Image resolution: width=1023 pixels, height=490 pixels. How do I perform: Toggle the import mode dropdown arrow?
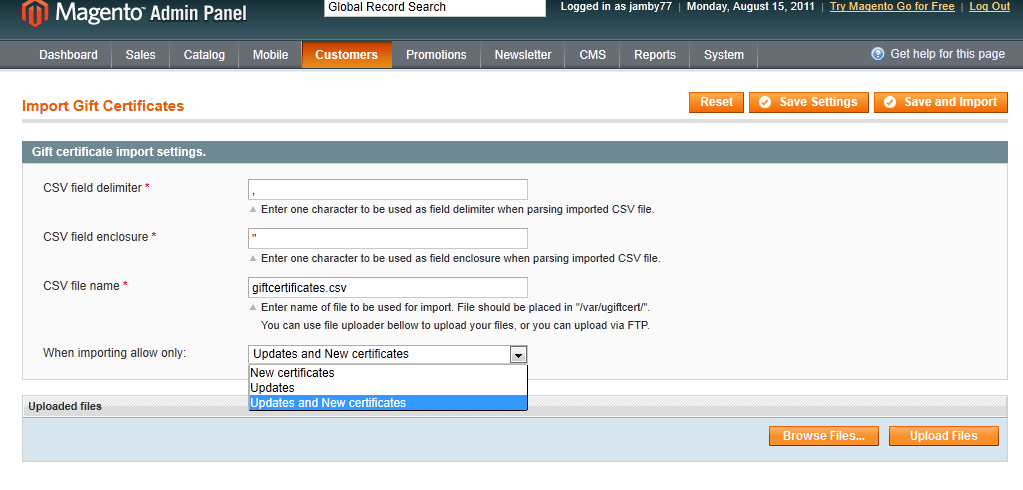(x=519, y=354)
